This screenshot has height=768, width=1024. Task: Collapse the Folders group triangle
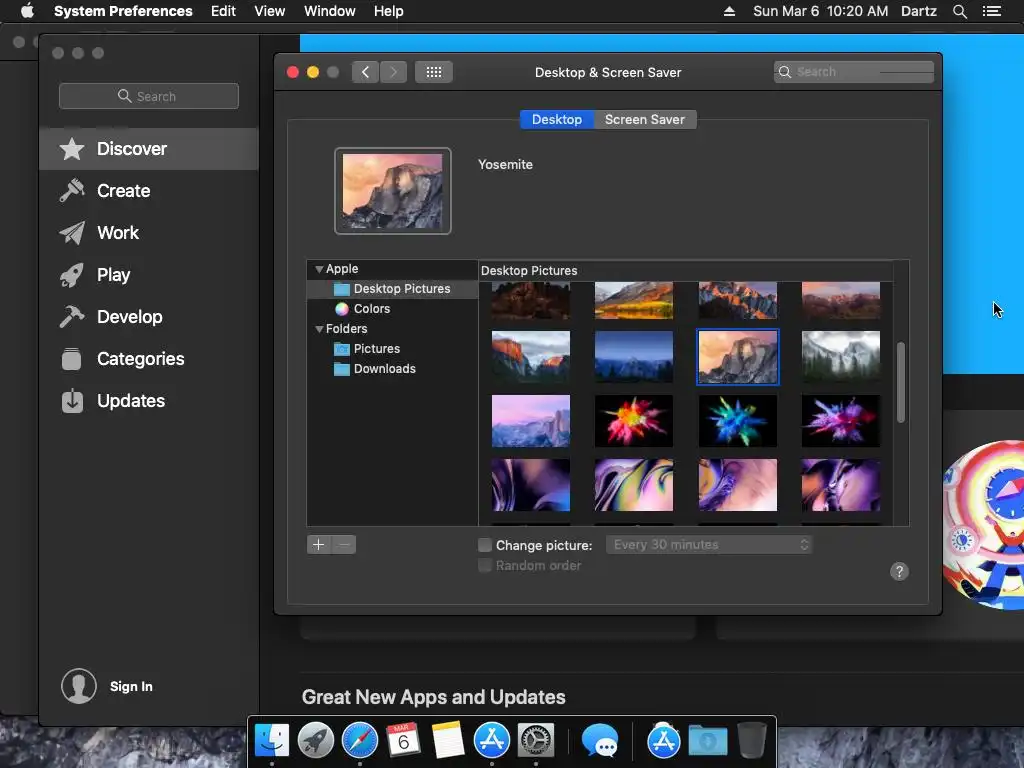click(x=319, y=329)
